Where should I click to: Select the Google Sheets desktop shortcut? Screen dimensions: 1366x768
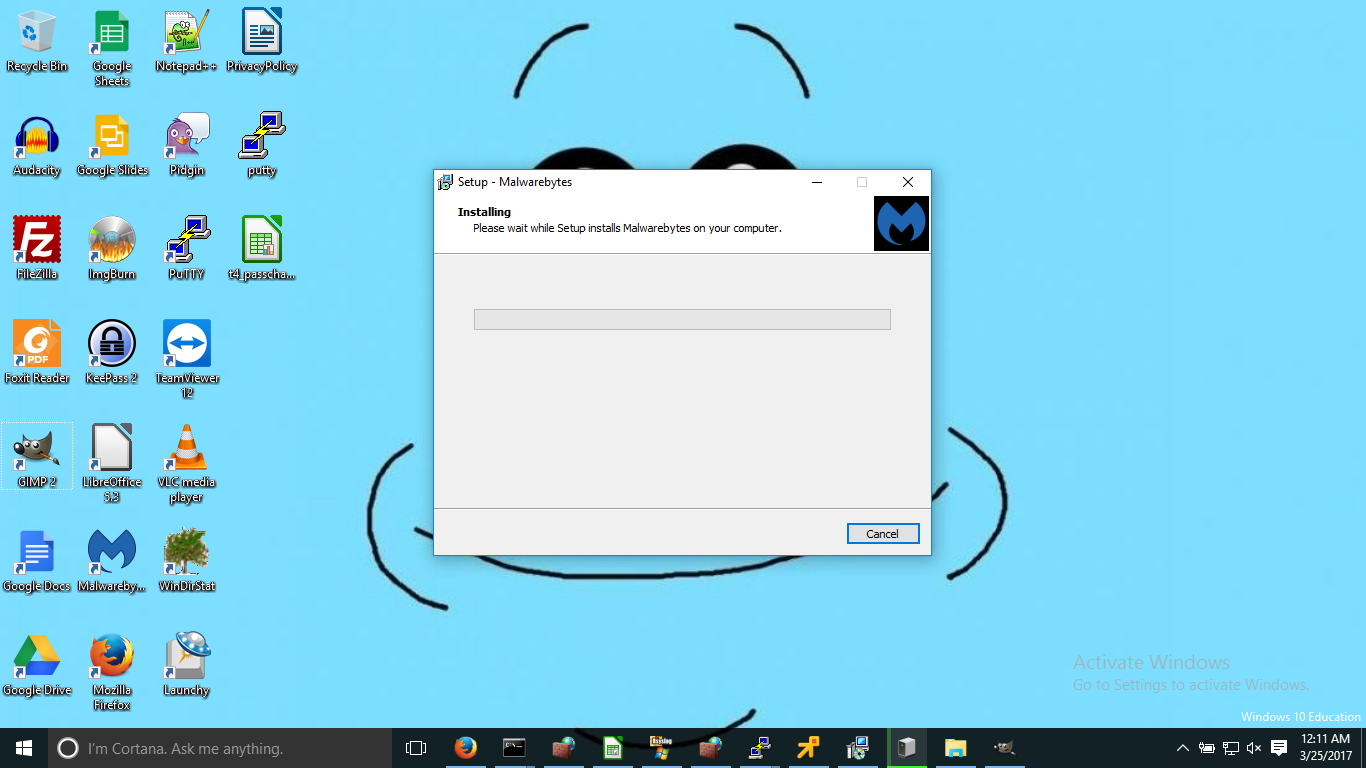pyautogui.click(x=112, y=48)
